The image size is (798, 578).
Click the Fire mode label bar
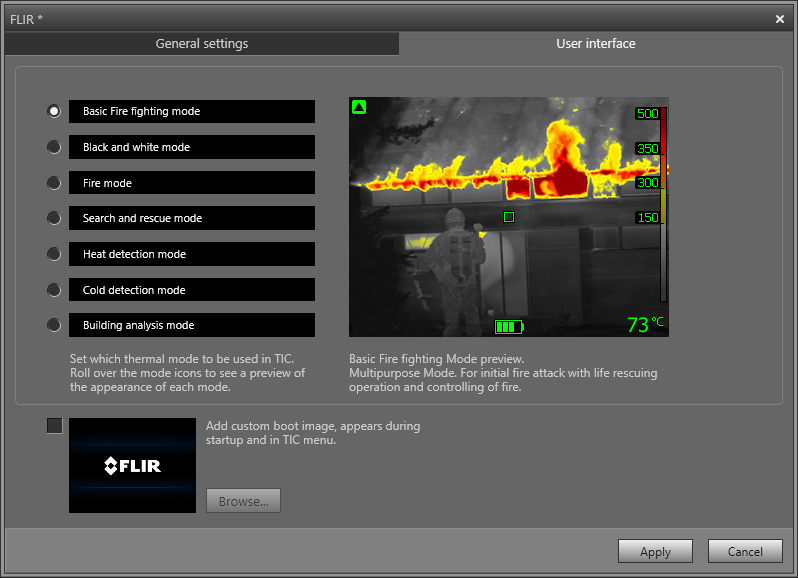(192, 183)
